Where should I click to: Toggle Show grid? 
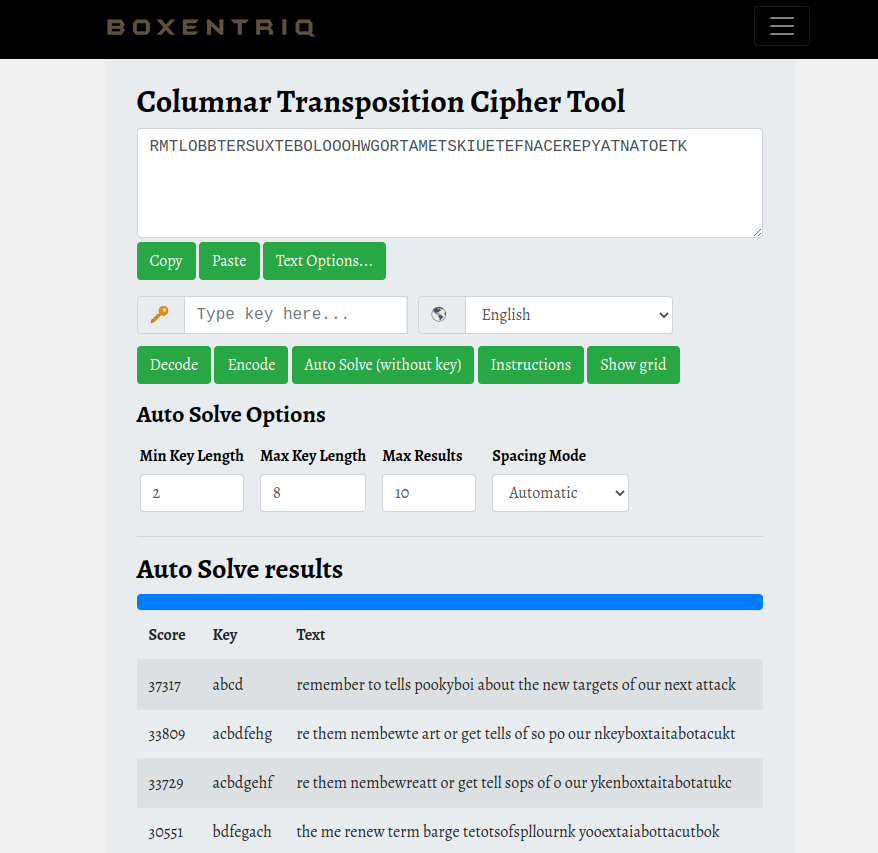coord(633,365)
